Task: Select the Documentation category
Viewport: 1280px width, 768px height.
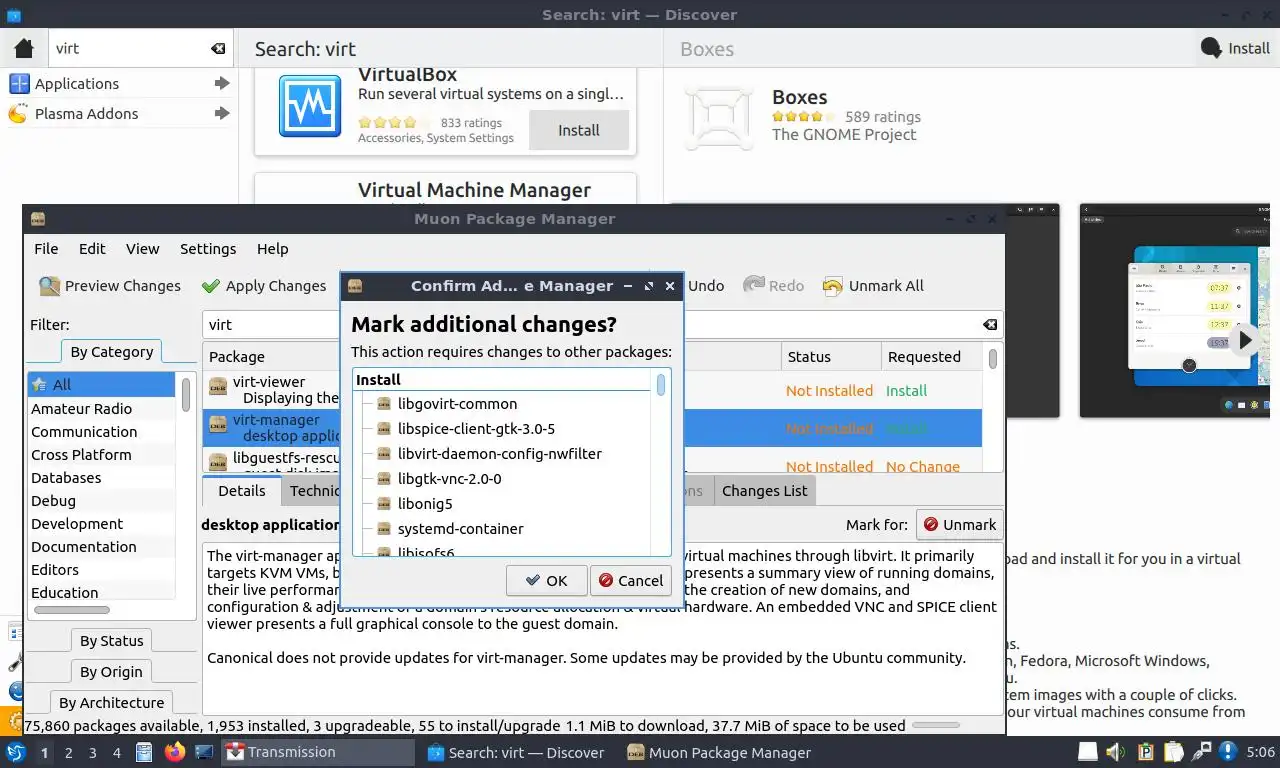Action: pos(102,547)
